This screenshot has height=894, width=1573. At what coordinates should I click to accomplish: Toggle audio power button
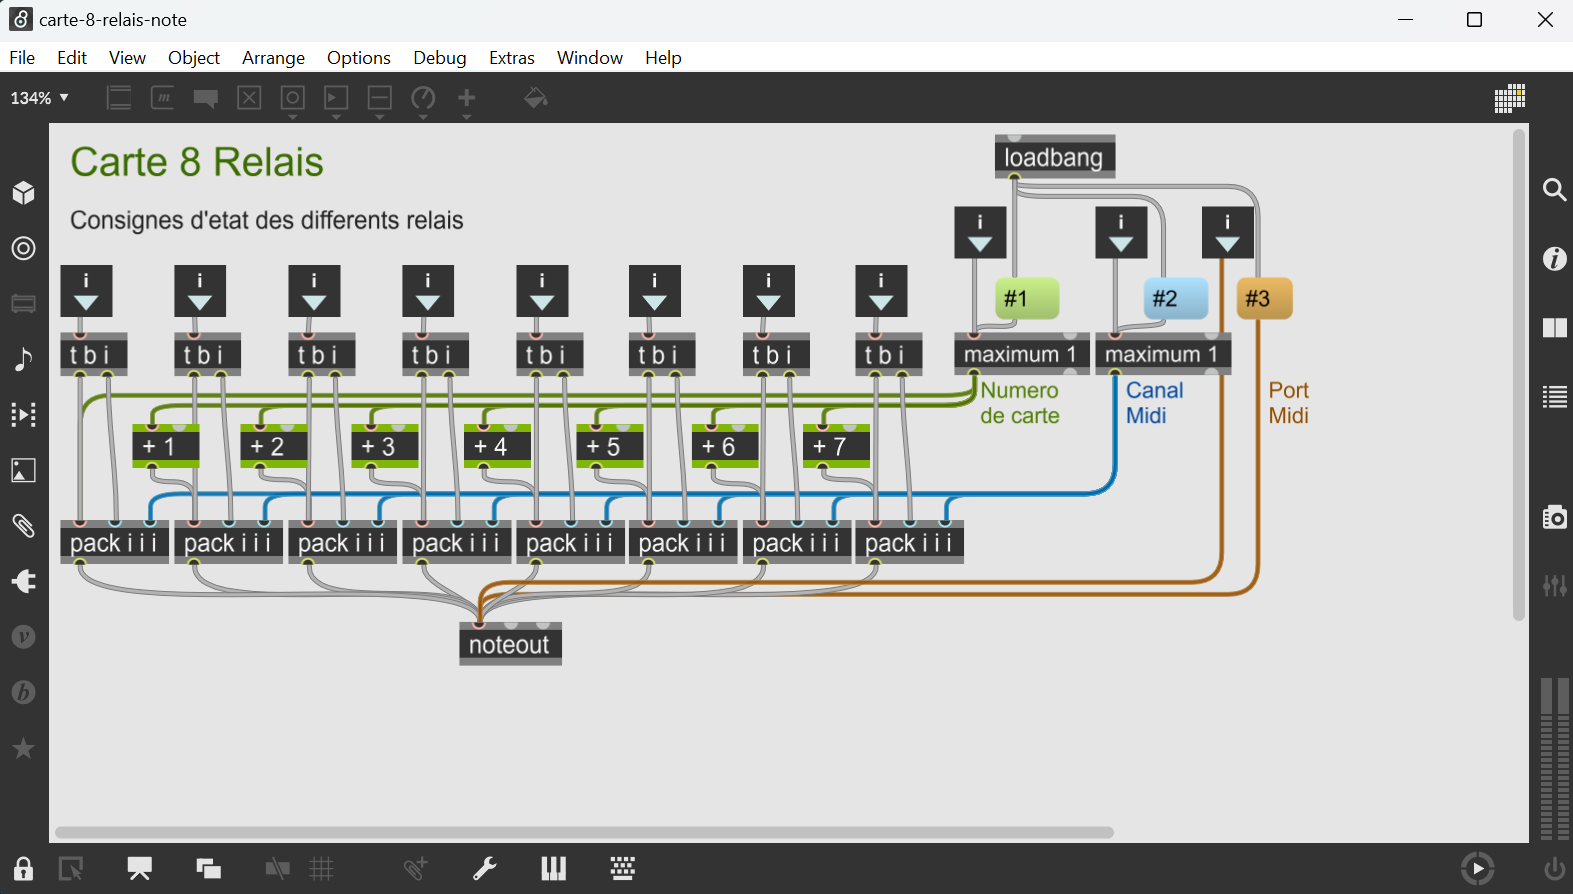(x=1554, y=868)
